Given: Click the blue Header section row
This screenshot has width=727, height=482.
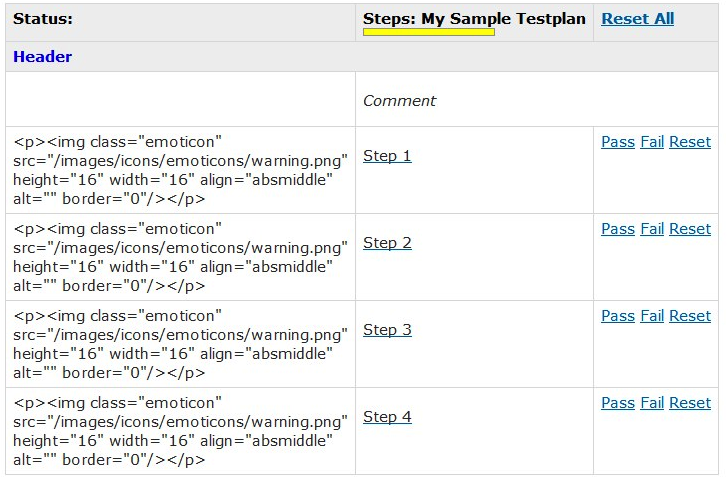Looking at the screenshot, I should pyautogui.click(x=42, y=57).
